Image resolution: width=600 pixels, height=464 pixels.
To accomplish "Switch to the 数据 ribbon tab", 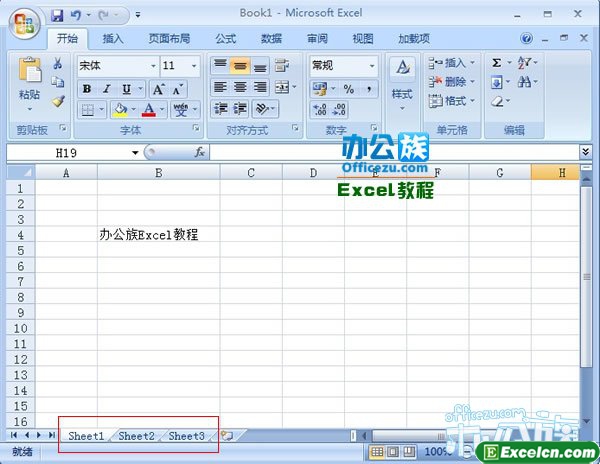I will (x=272, y=38).
